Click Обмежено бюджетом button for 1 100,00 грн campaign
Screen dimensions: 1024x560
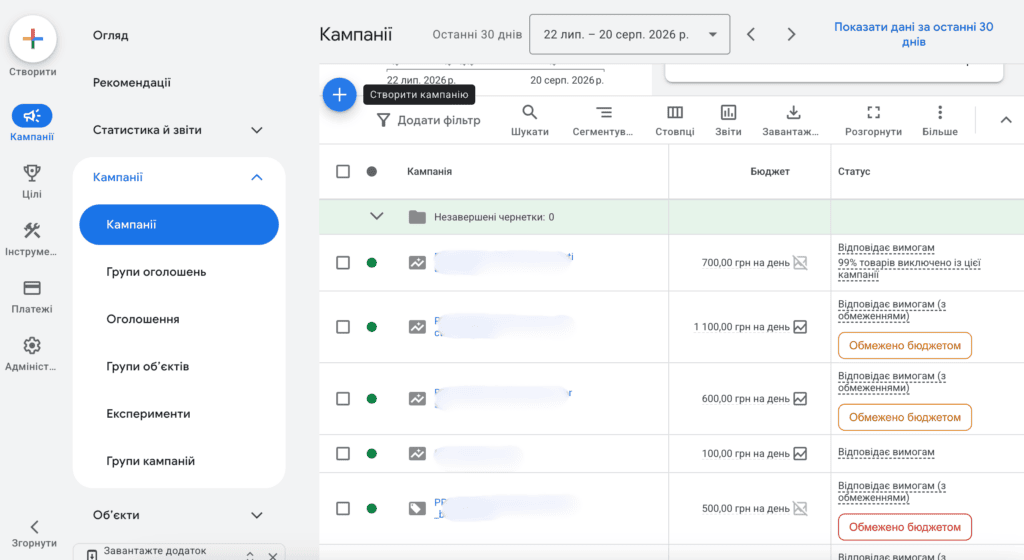click(904, 345)
